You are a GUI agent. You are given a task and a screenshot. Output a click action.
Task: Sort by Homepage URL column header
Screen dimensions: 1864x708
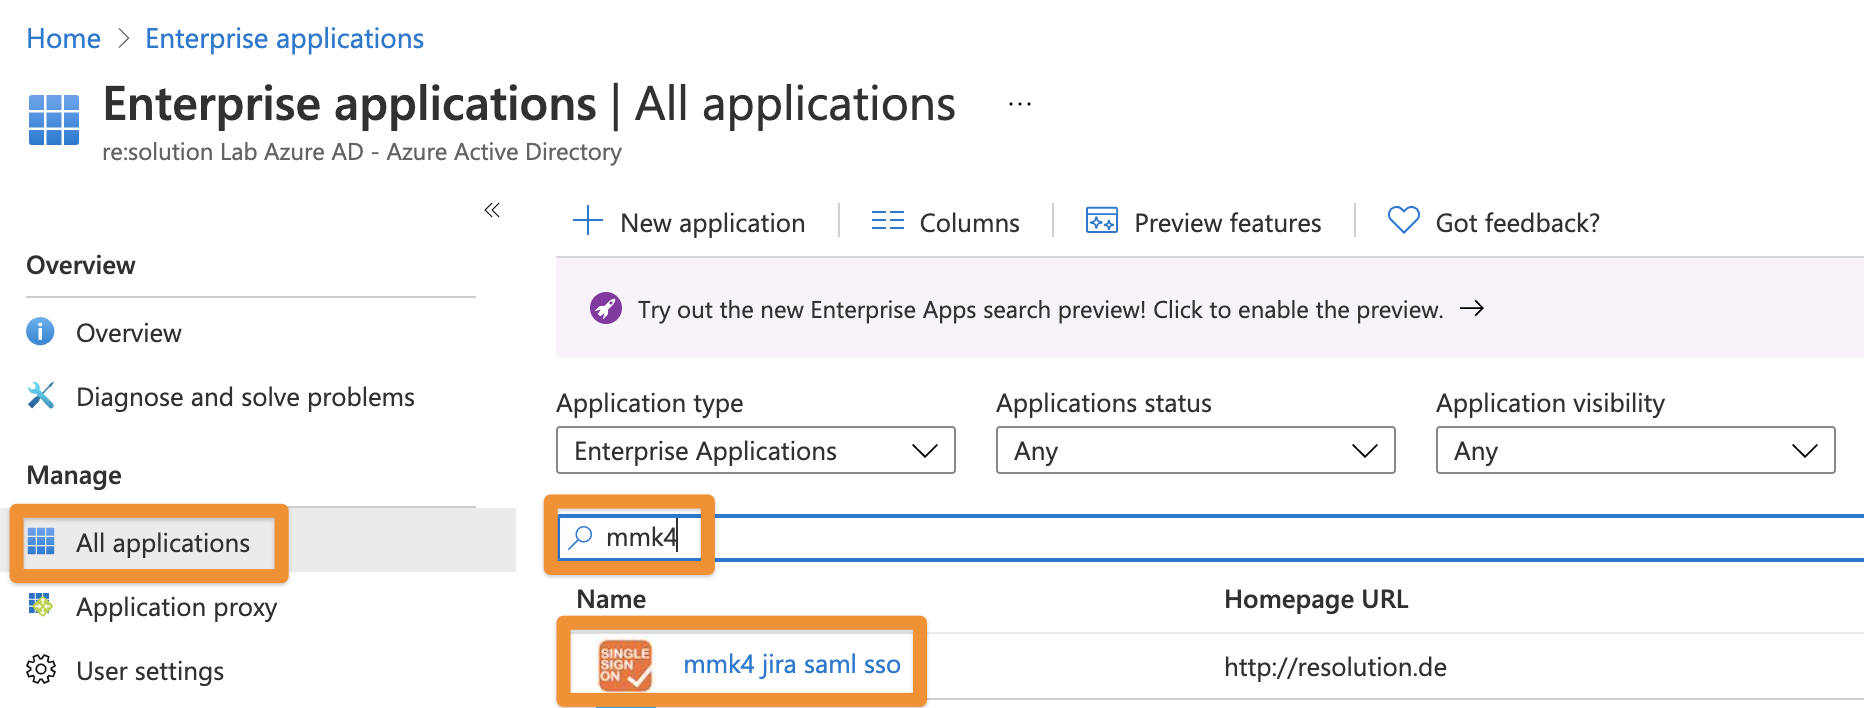point(1316,599)
